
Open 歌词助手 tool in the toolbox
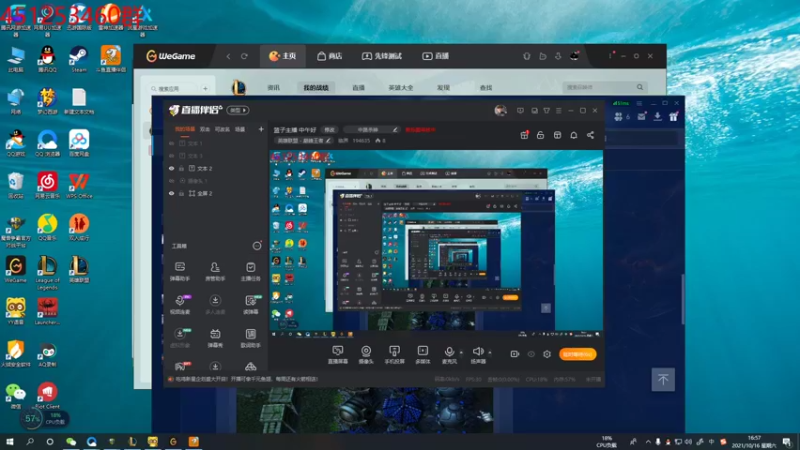(x=251, y=338)
